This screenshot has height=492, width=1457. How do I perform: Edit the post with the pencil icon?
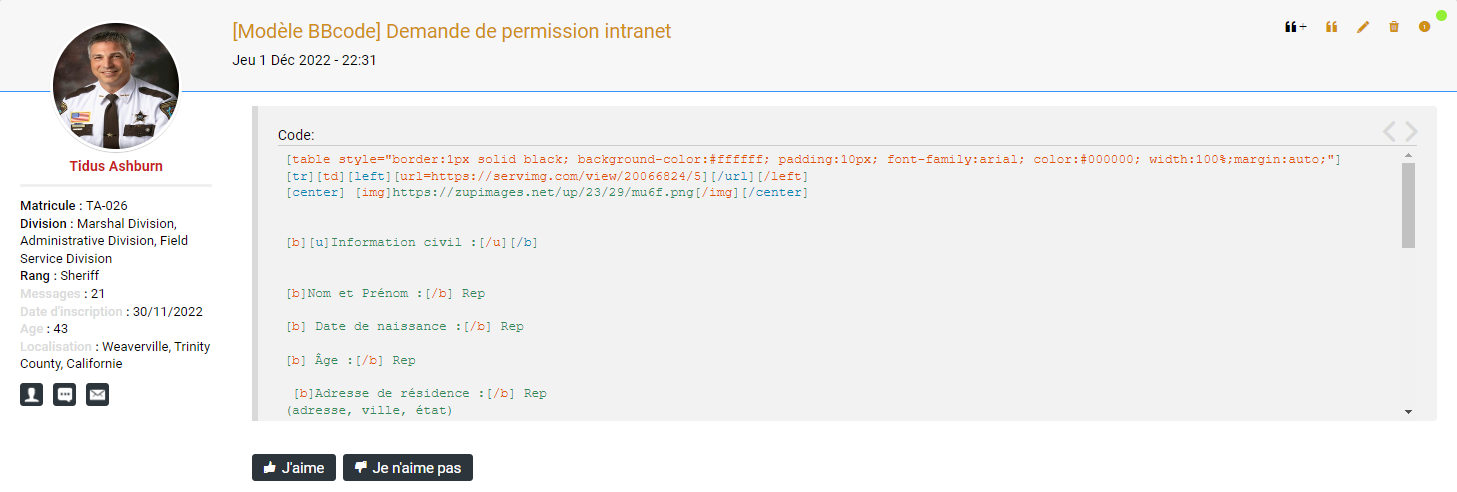pyautogui.click(x=1362, y=27)
